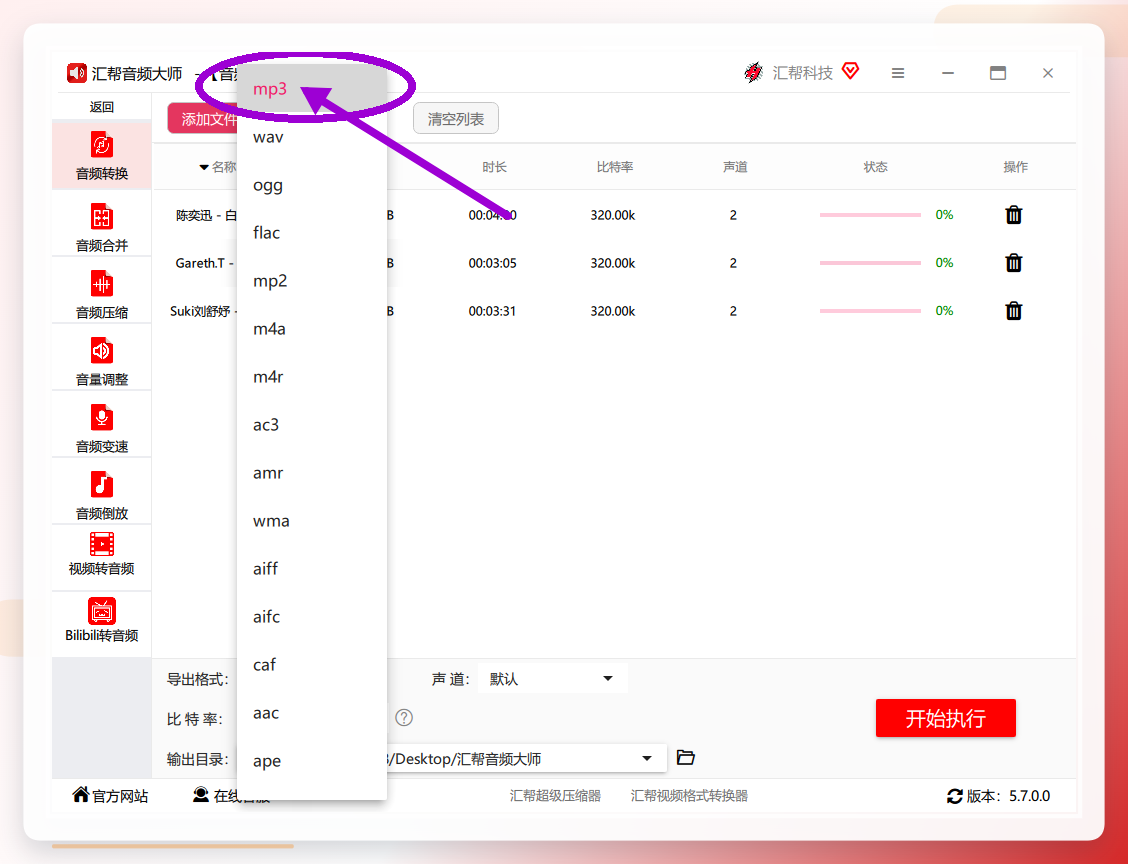The image size is (1128, 864).
Task: Click the Gareth.T file name
Action: [x=205, y=263]
